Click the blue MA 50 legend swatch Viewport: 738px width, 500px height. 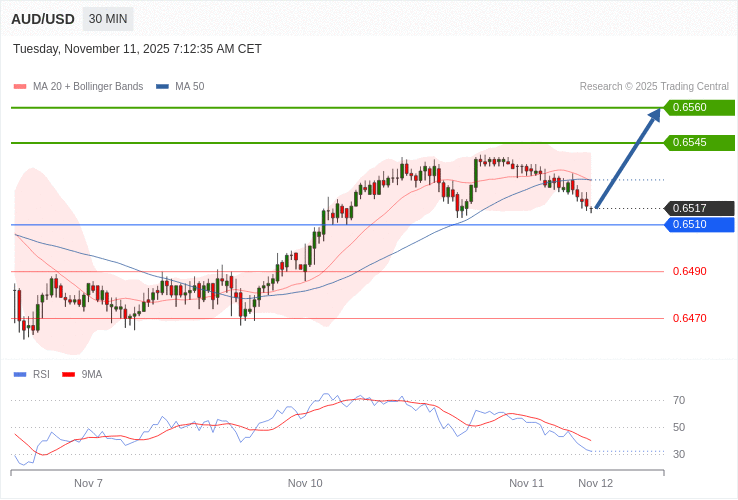pos(162,87)
